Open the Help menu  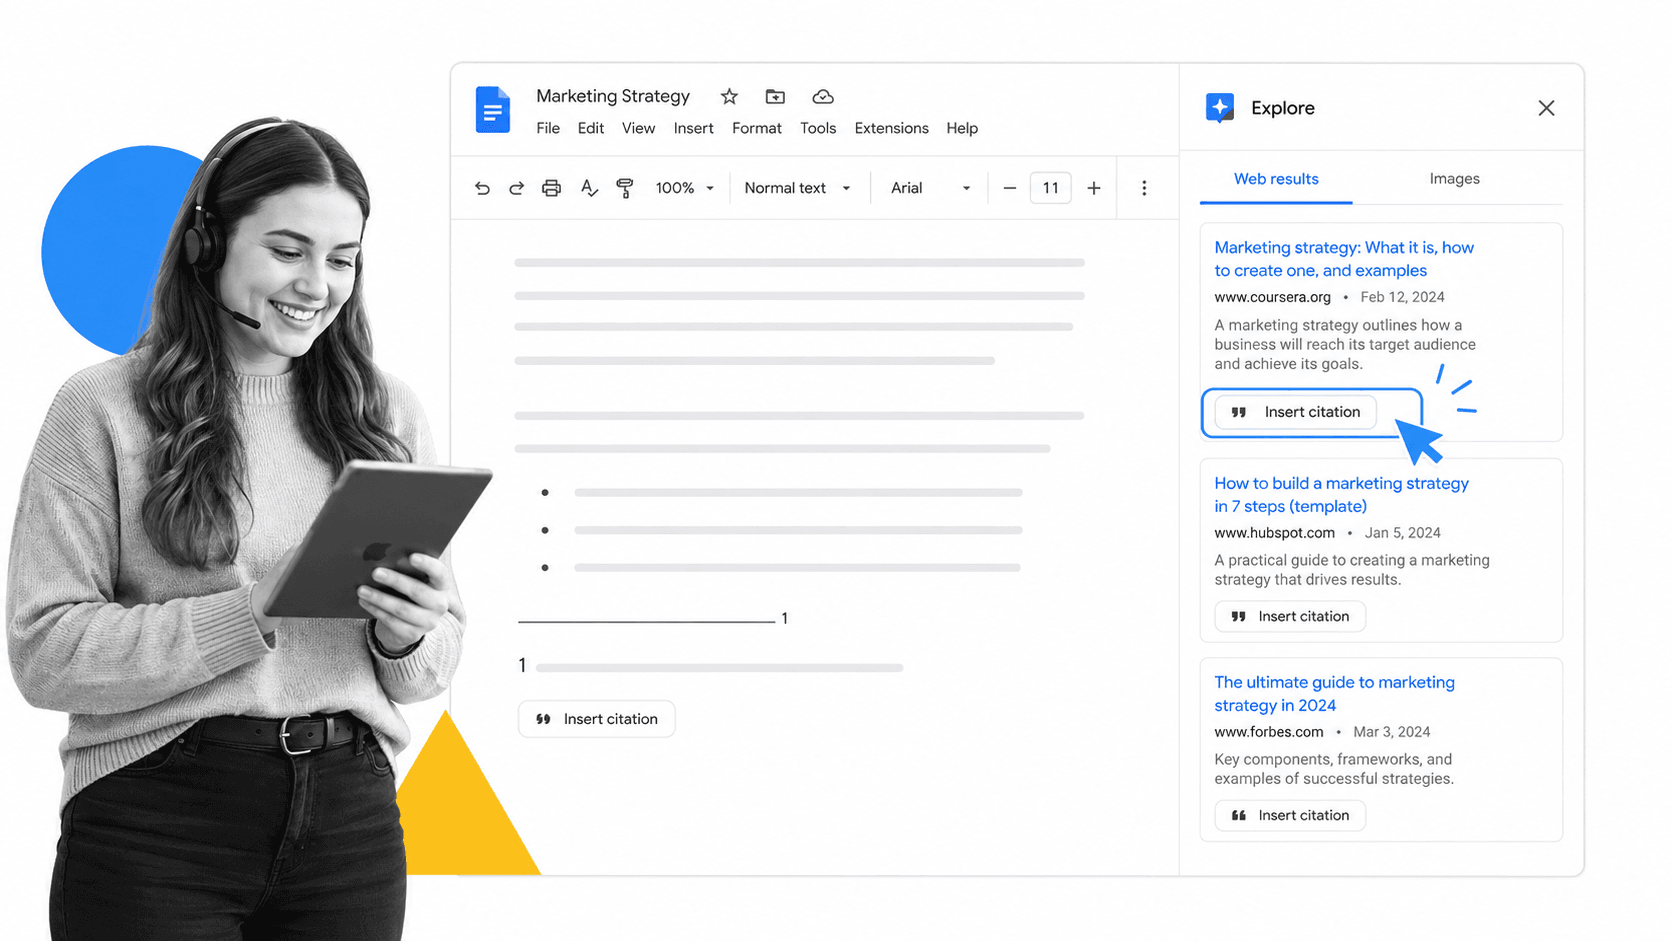coord(962,128)
